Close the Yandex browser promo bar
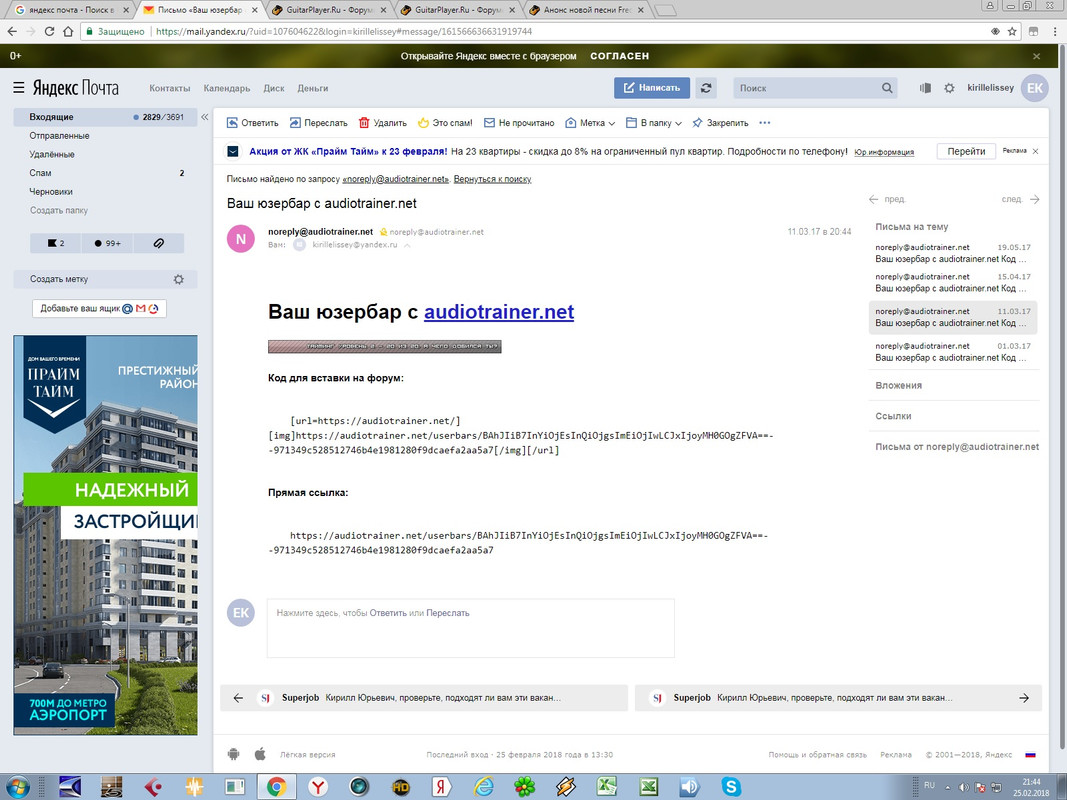Viewport: 1067px width, 800px height. click(x=1036, y=56)
